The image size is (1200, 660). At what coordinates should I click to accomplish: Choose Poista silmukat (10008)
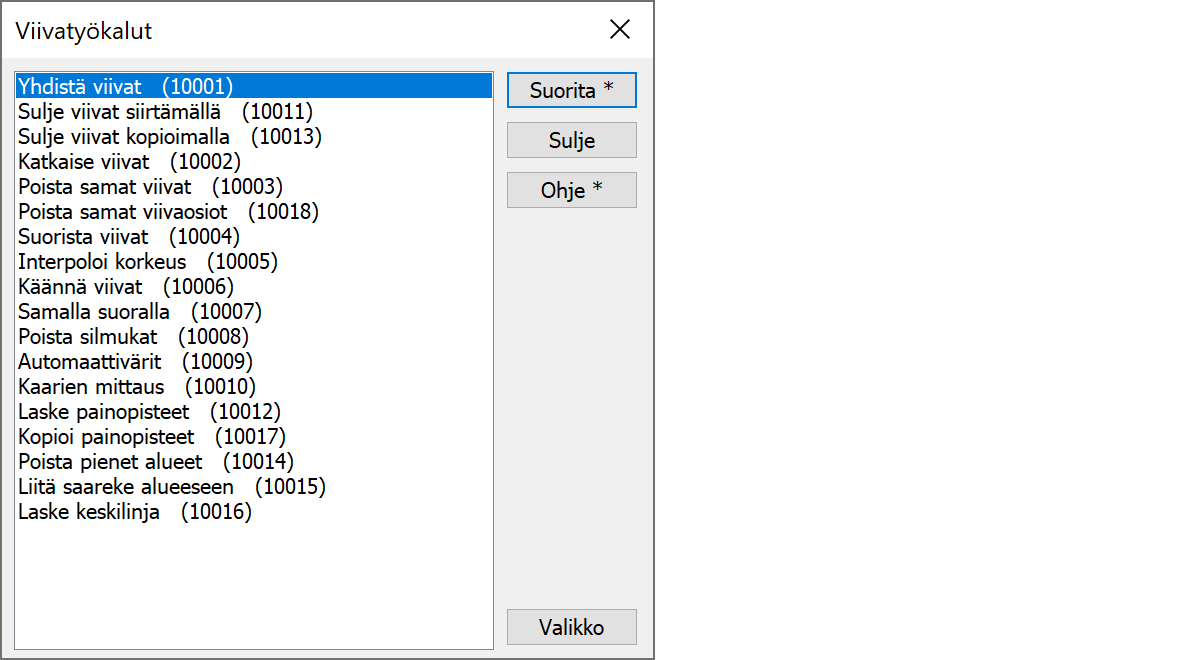pos(133,337)
